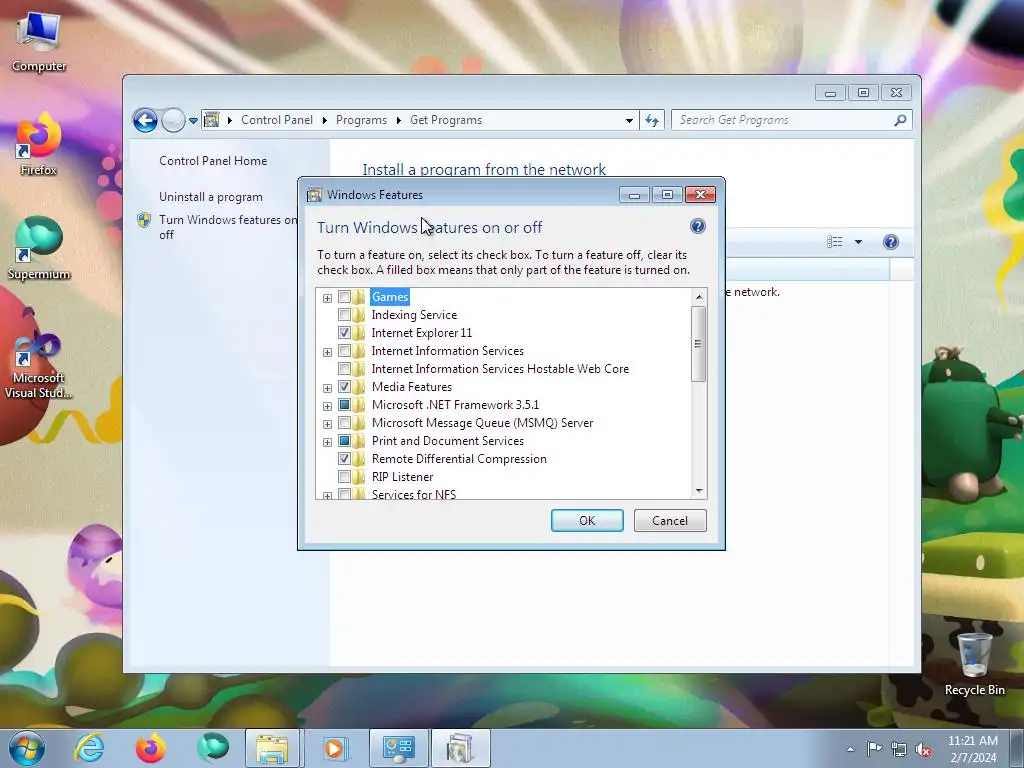The height and width of the screenshot is (768, 1024).
Task: Toggle Print and Document Services checkbox
Action: tap(344, 440)
